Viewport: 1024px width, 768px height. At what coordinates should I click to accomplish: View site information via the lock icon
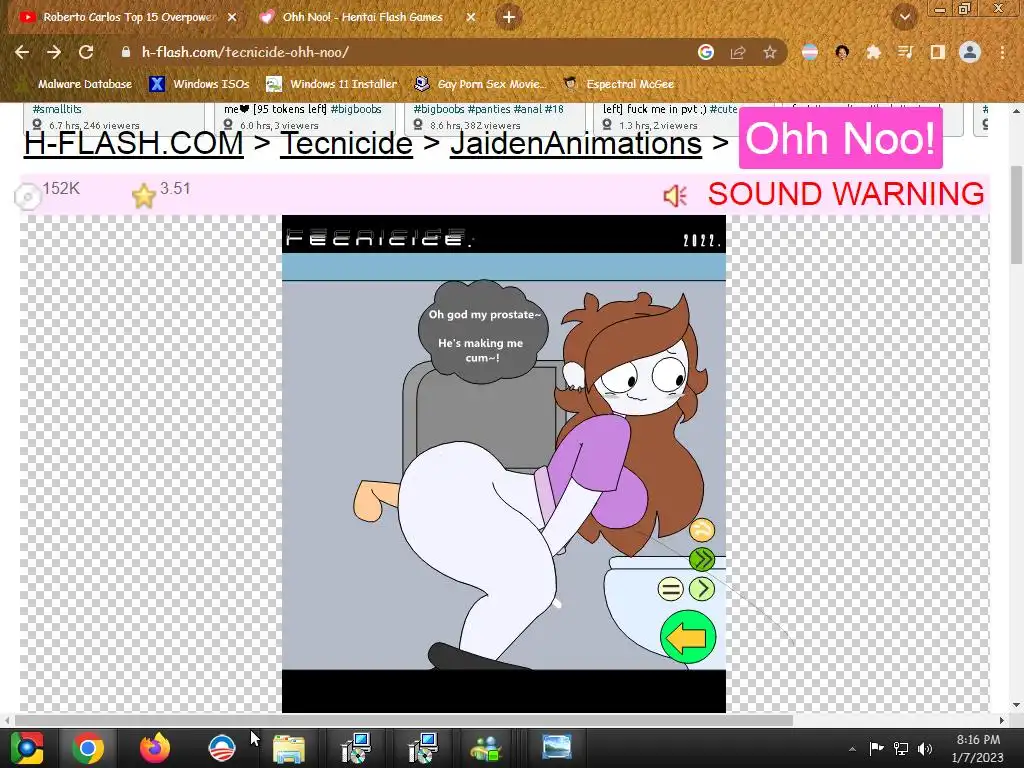pyautogui.click(x=126, y=52)
